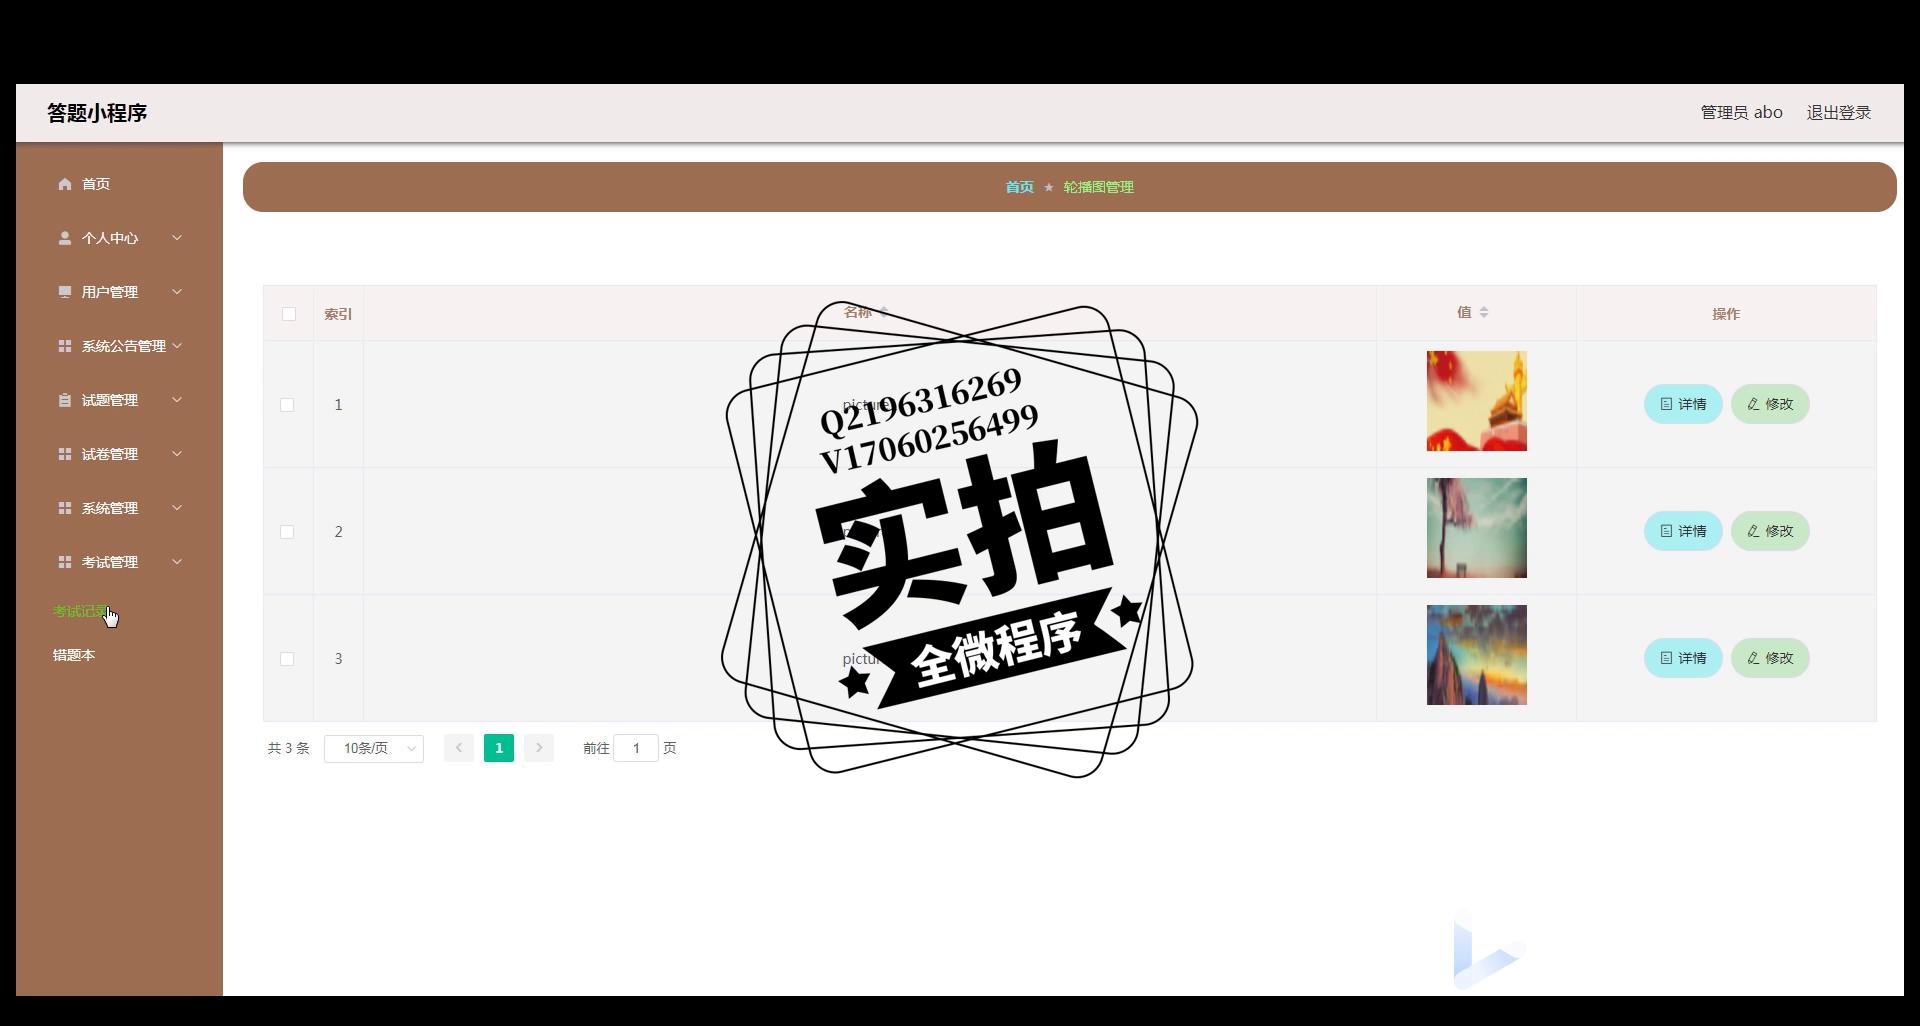Image resolution: width=1920 pixels, height=1026 pixels.
Task: Click the person icon beside 个人中心
Action: (65, 238)
